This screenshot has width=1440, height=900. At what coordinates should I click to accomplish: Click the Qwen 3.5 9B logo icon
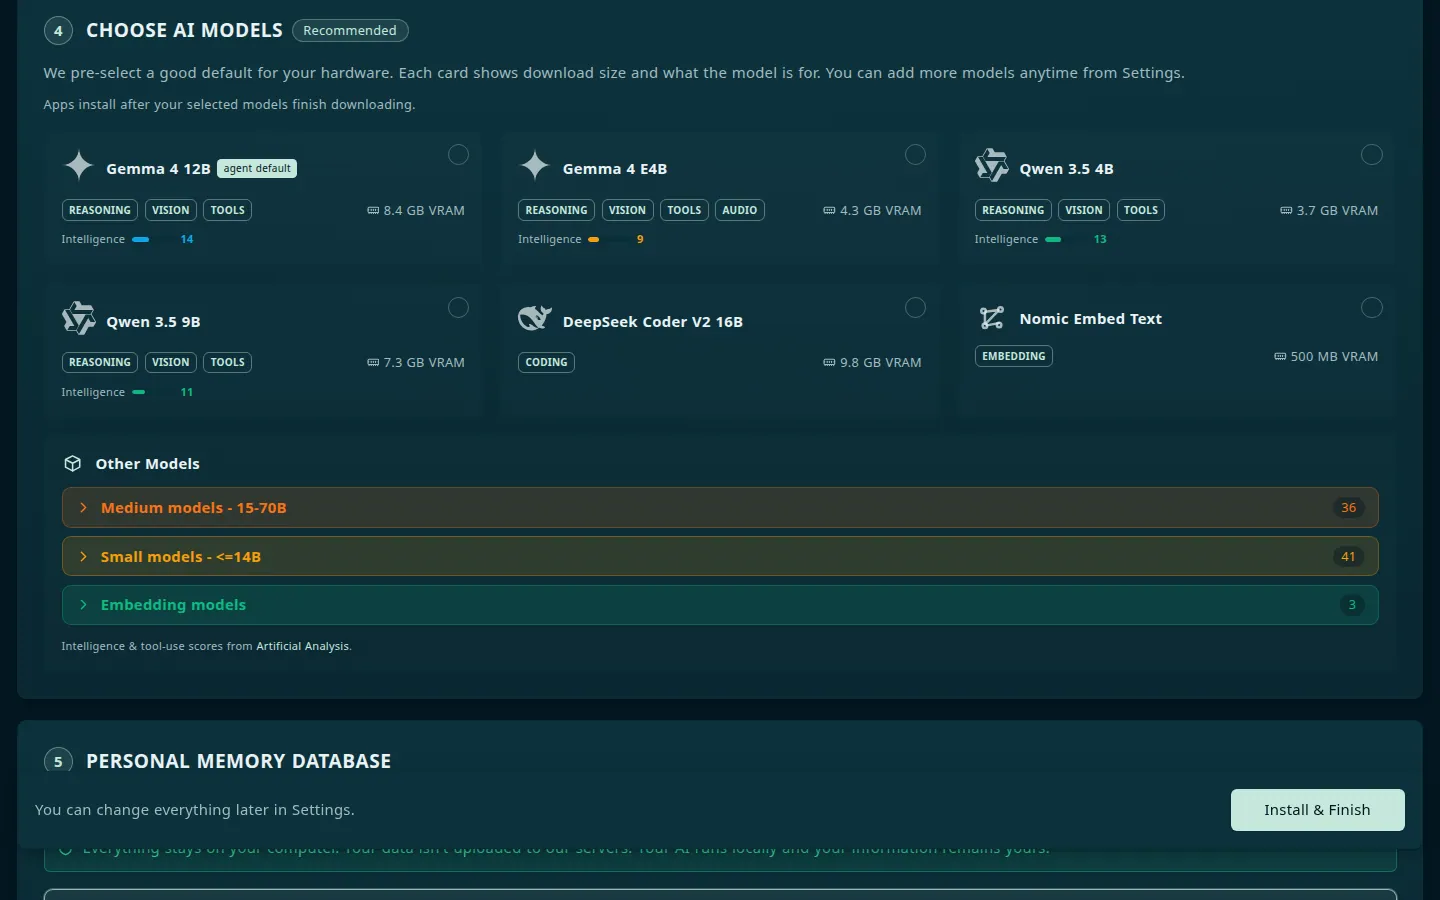tap(79, 318)
